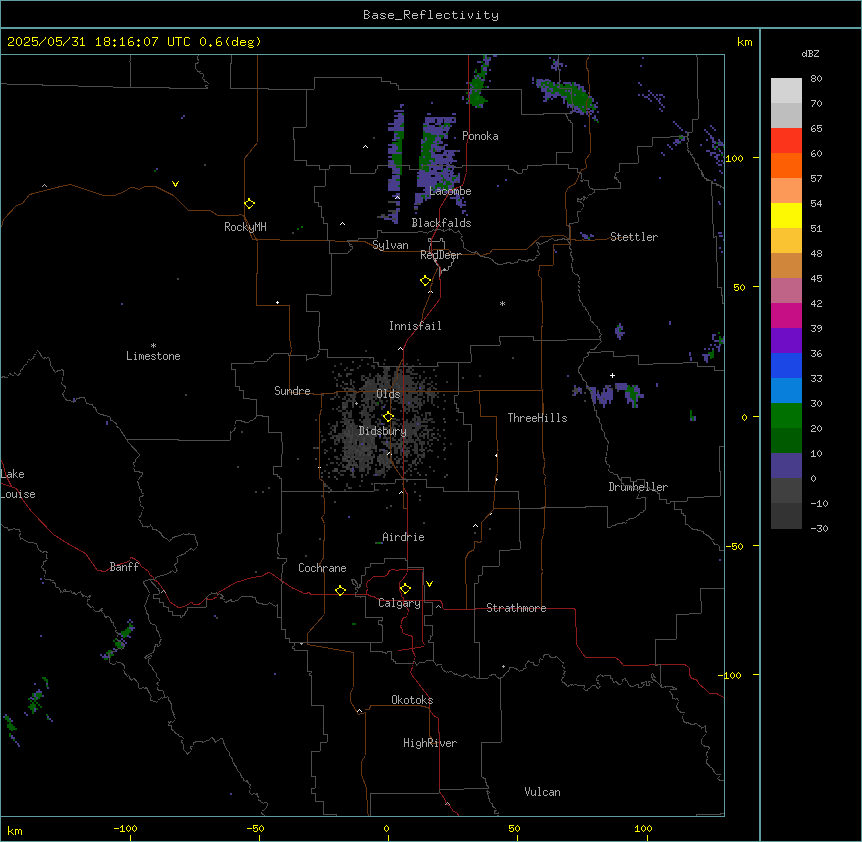The width and height of the screenshot is (862, 842).
Task: Click the Limestone label
Action: [153, 356]
